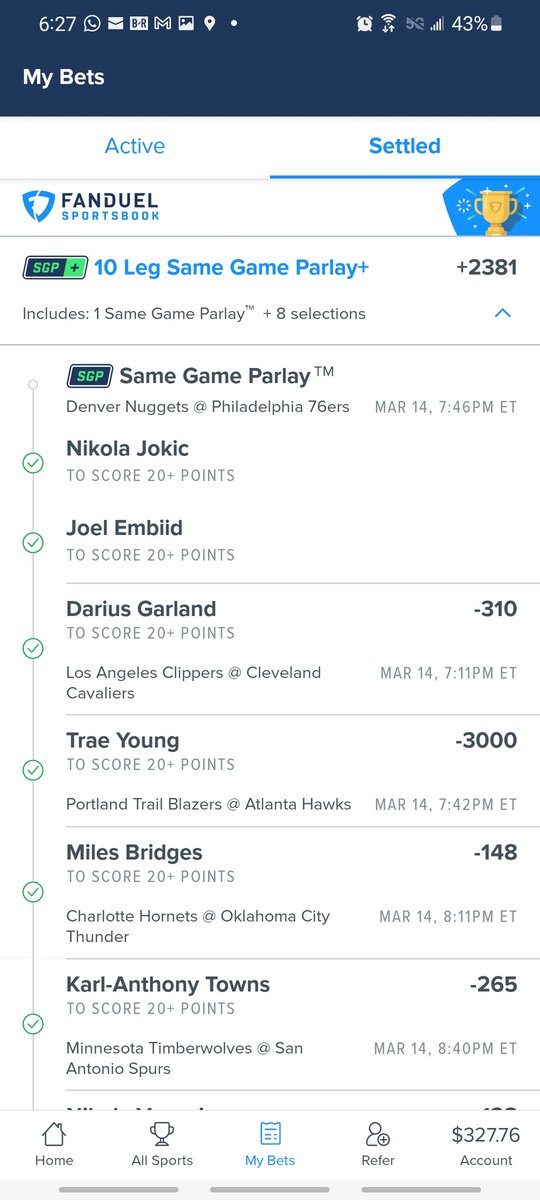The width and height of the screenshot is (540, 1200).
Task: Open the My Bets slip icon
Action: tap(269, 1133)
